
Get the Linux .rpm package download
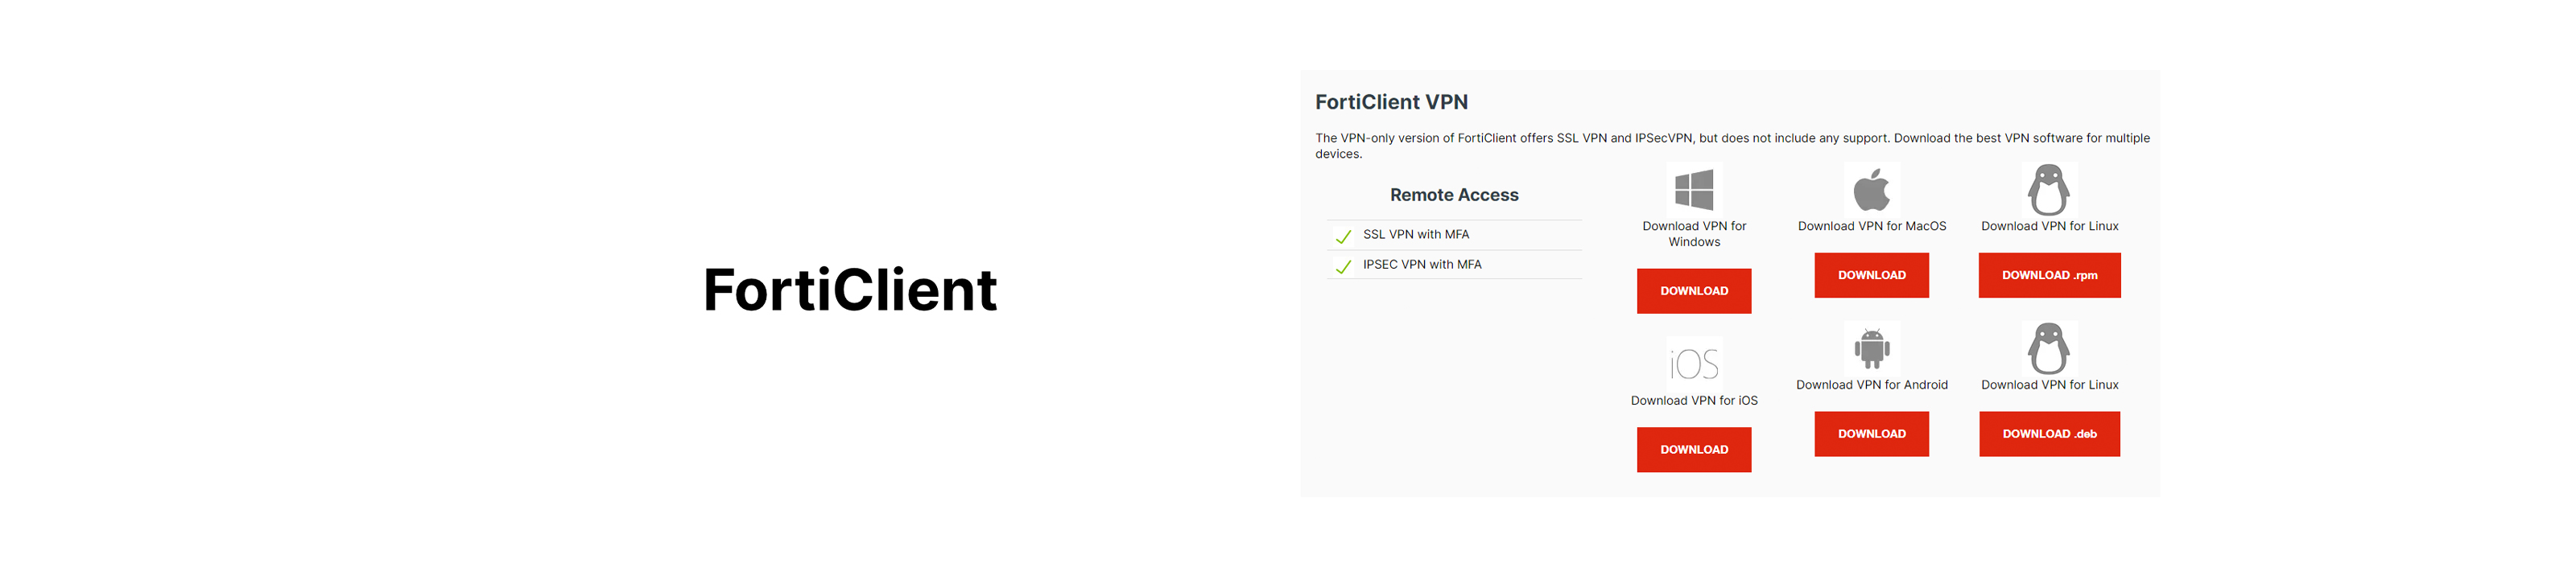coord(2049,275)
